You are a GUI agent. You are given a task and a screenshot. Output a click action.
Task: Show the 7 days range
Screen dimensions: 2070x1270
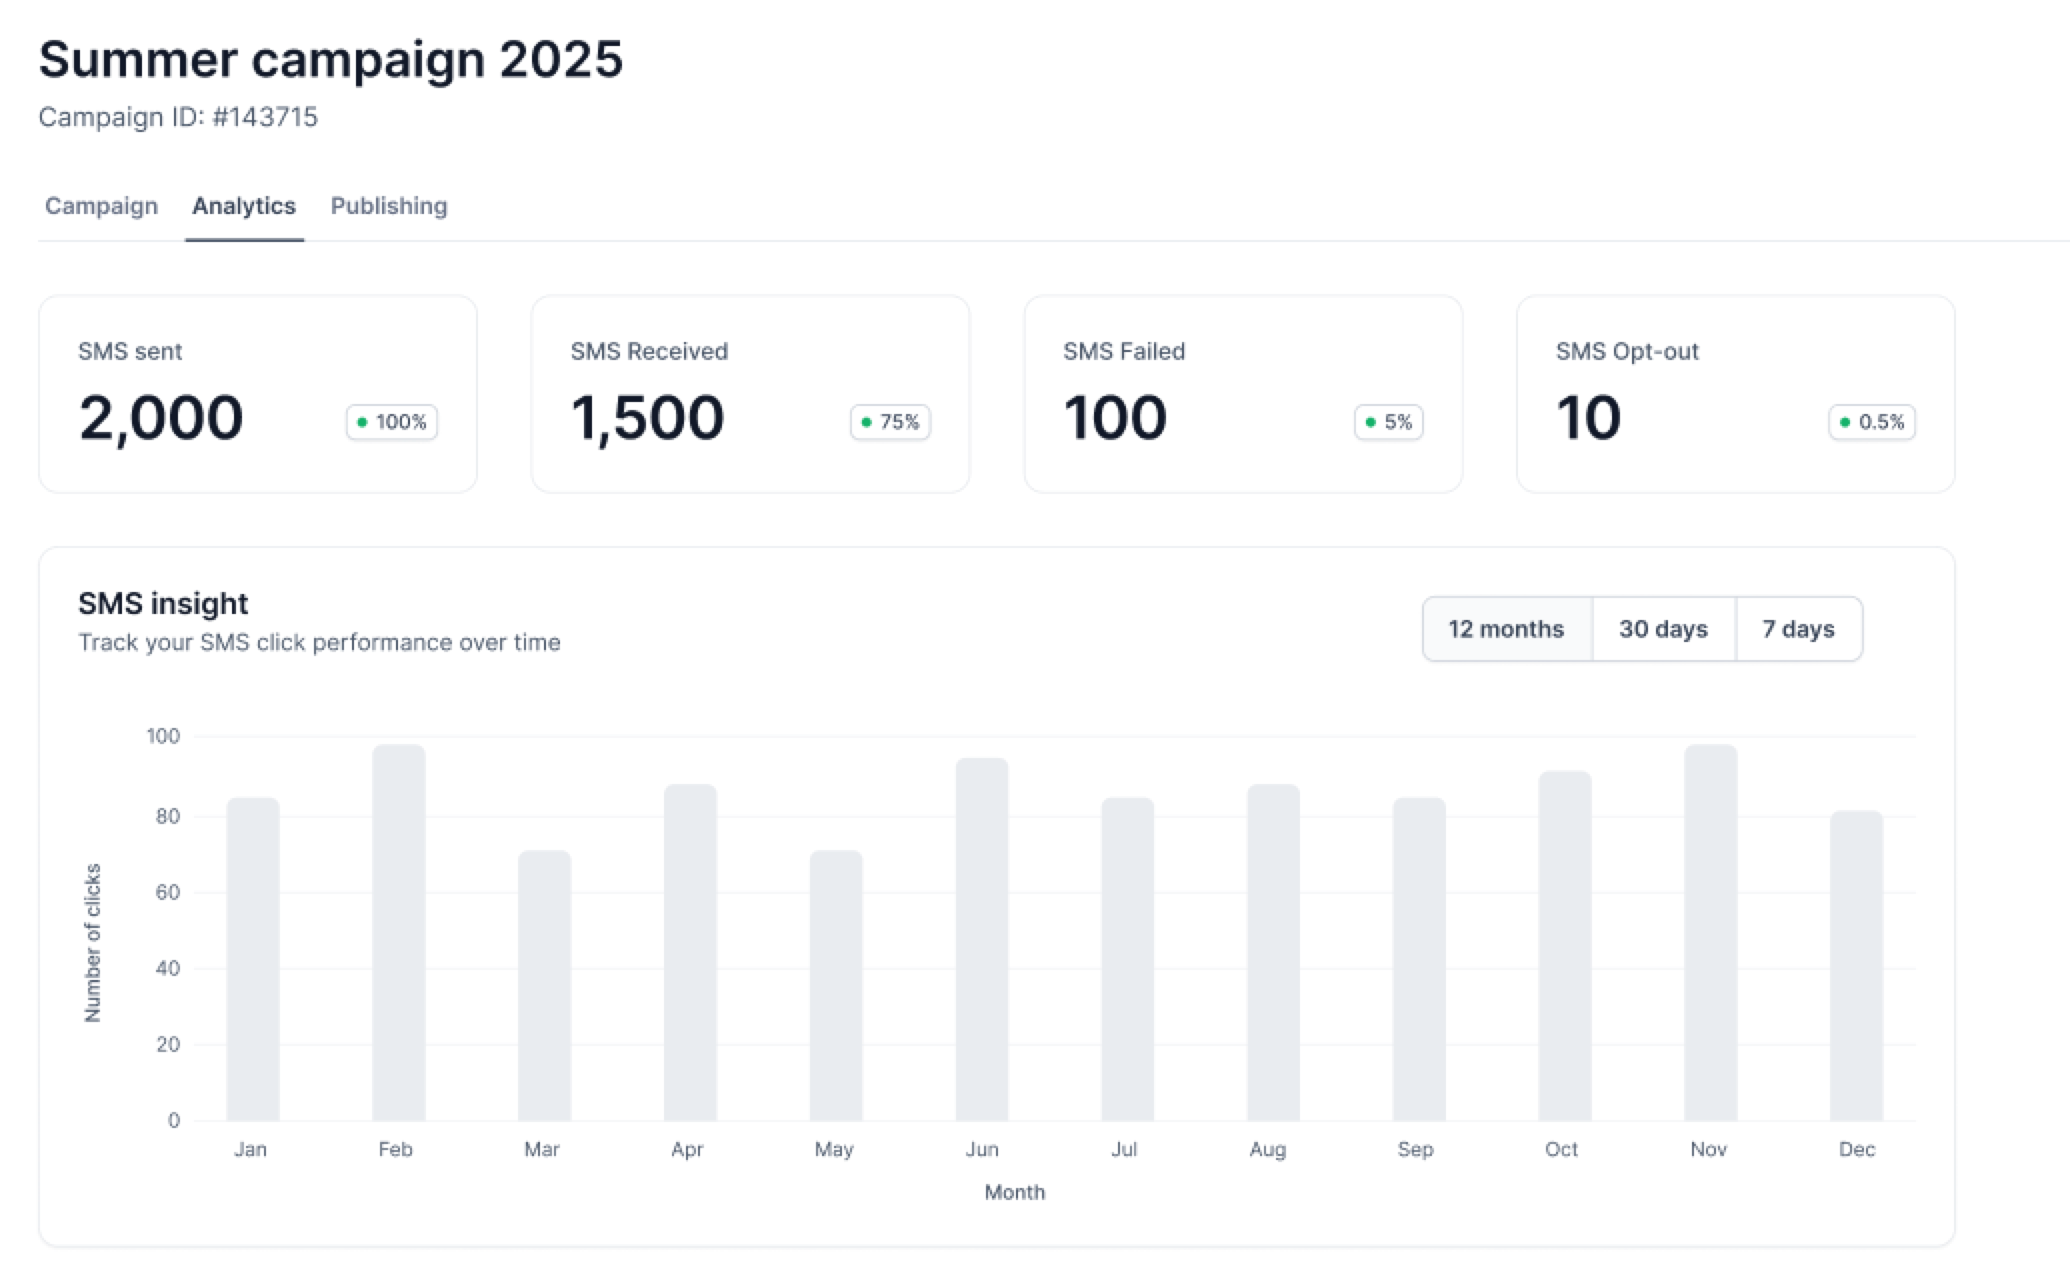click(1798, 629)
